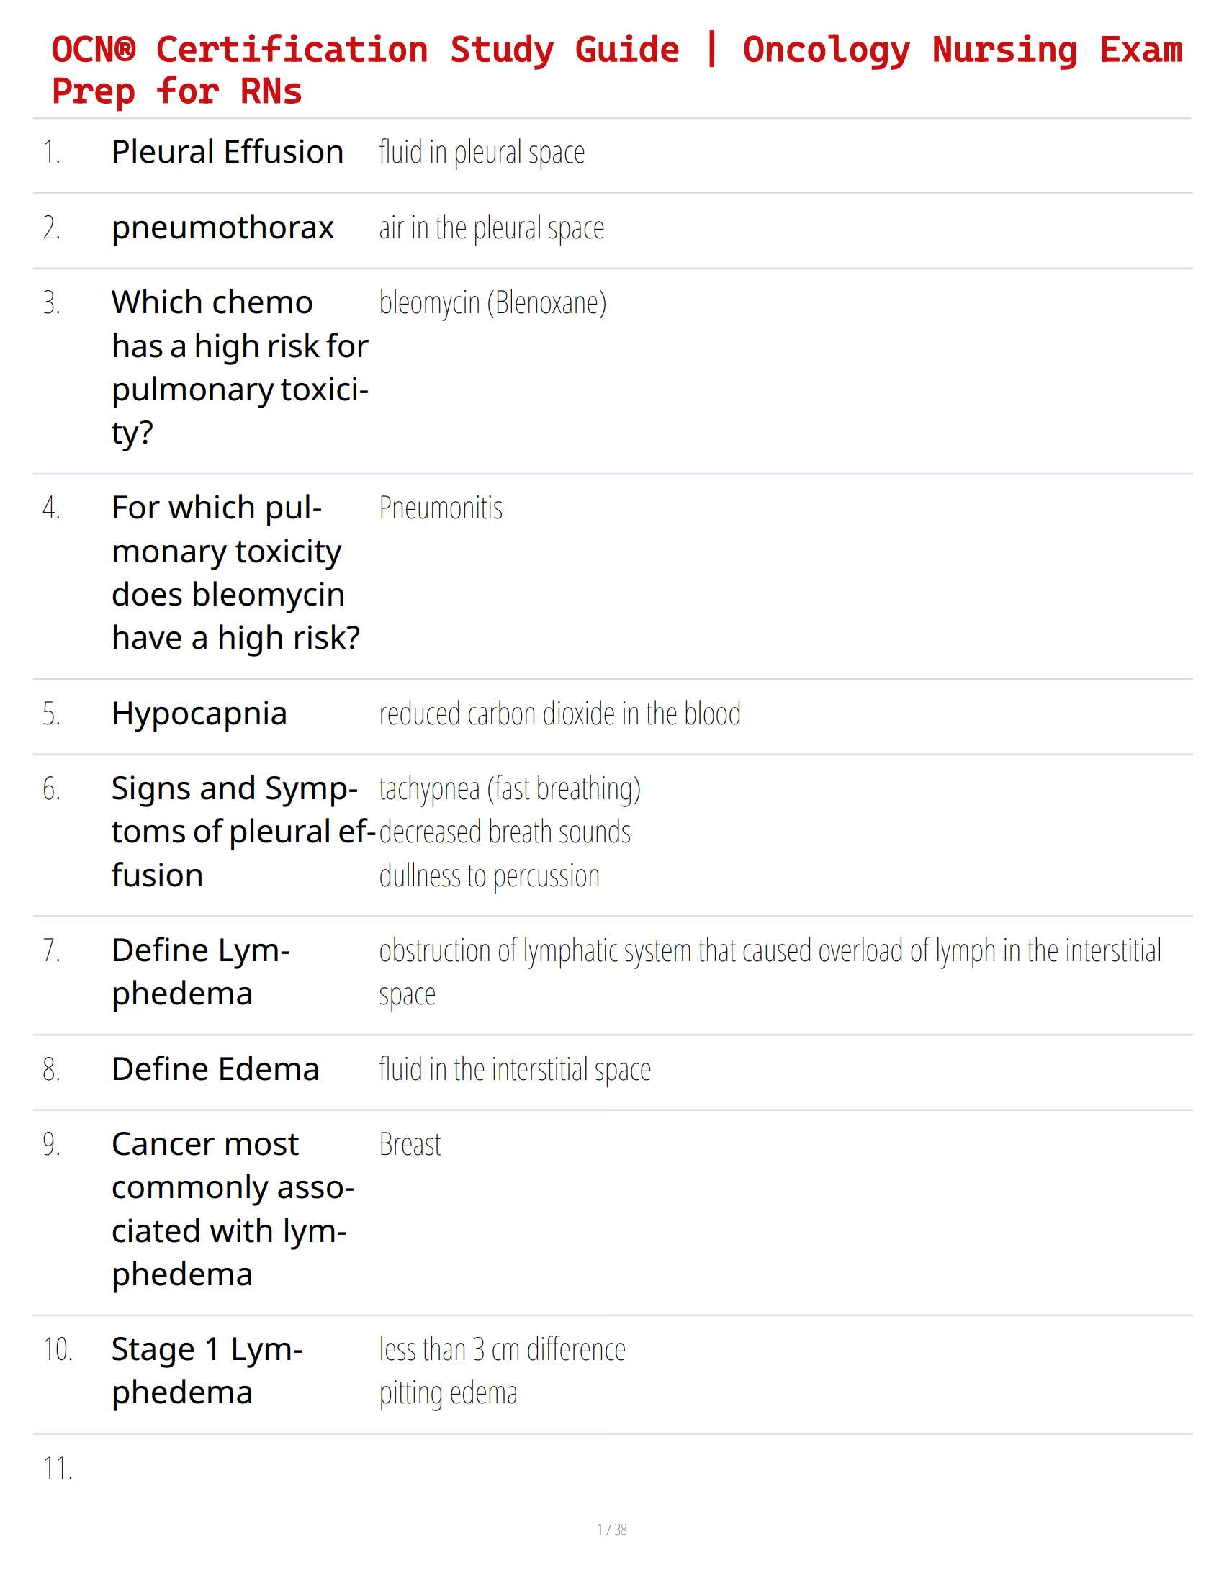Select the pneumothorax term
Screen dimensions: 1224x1584
tap(222, 228)
